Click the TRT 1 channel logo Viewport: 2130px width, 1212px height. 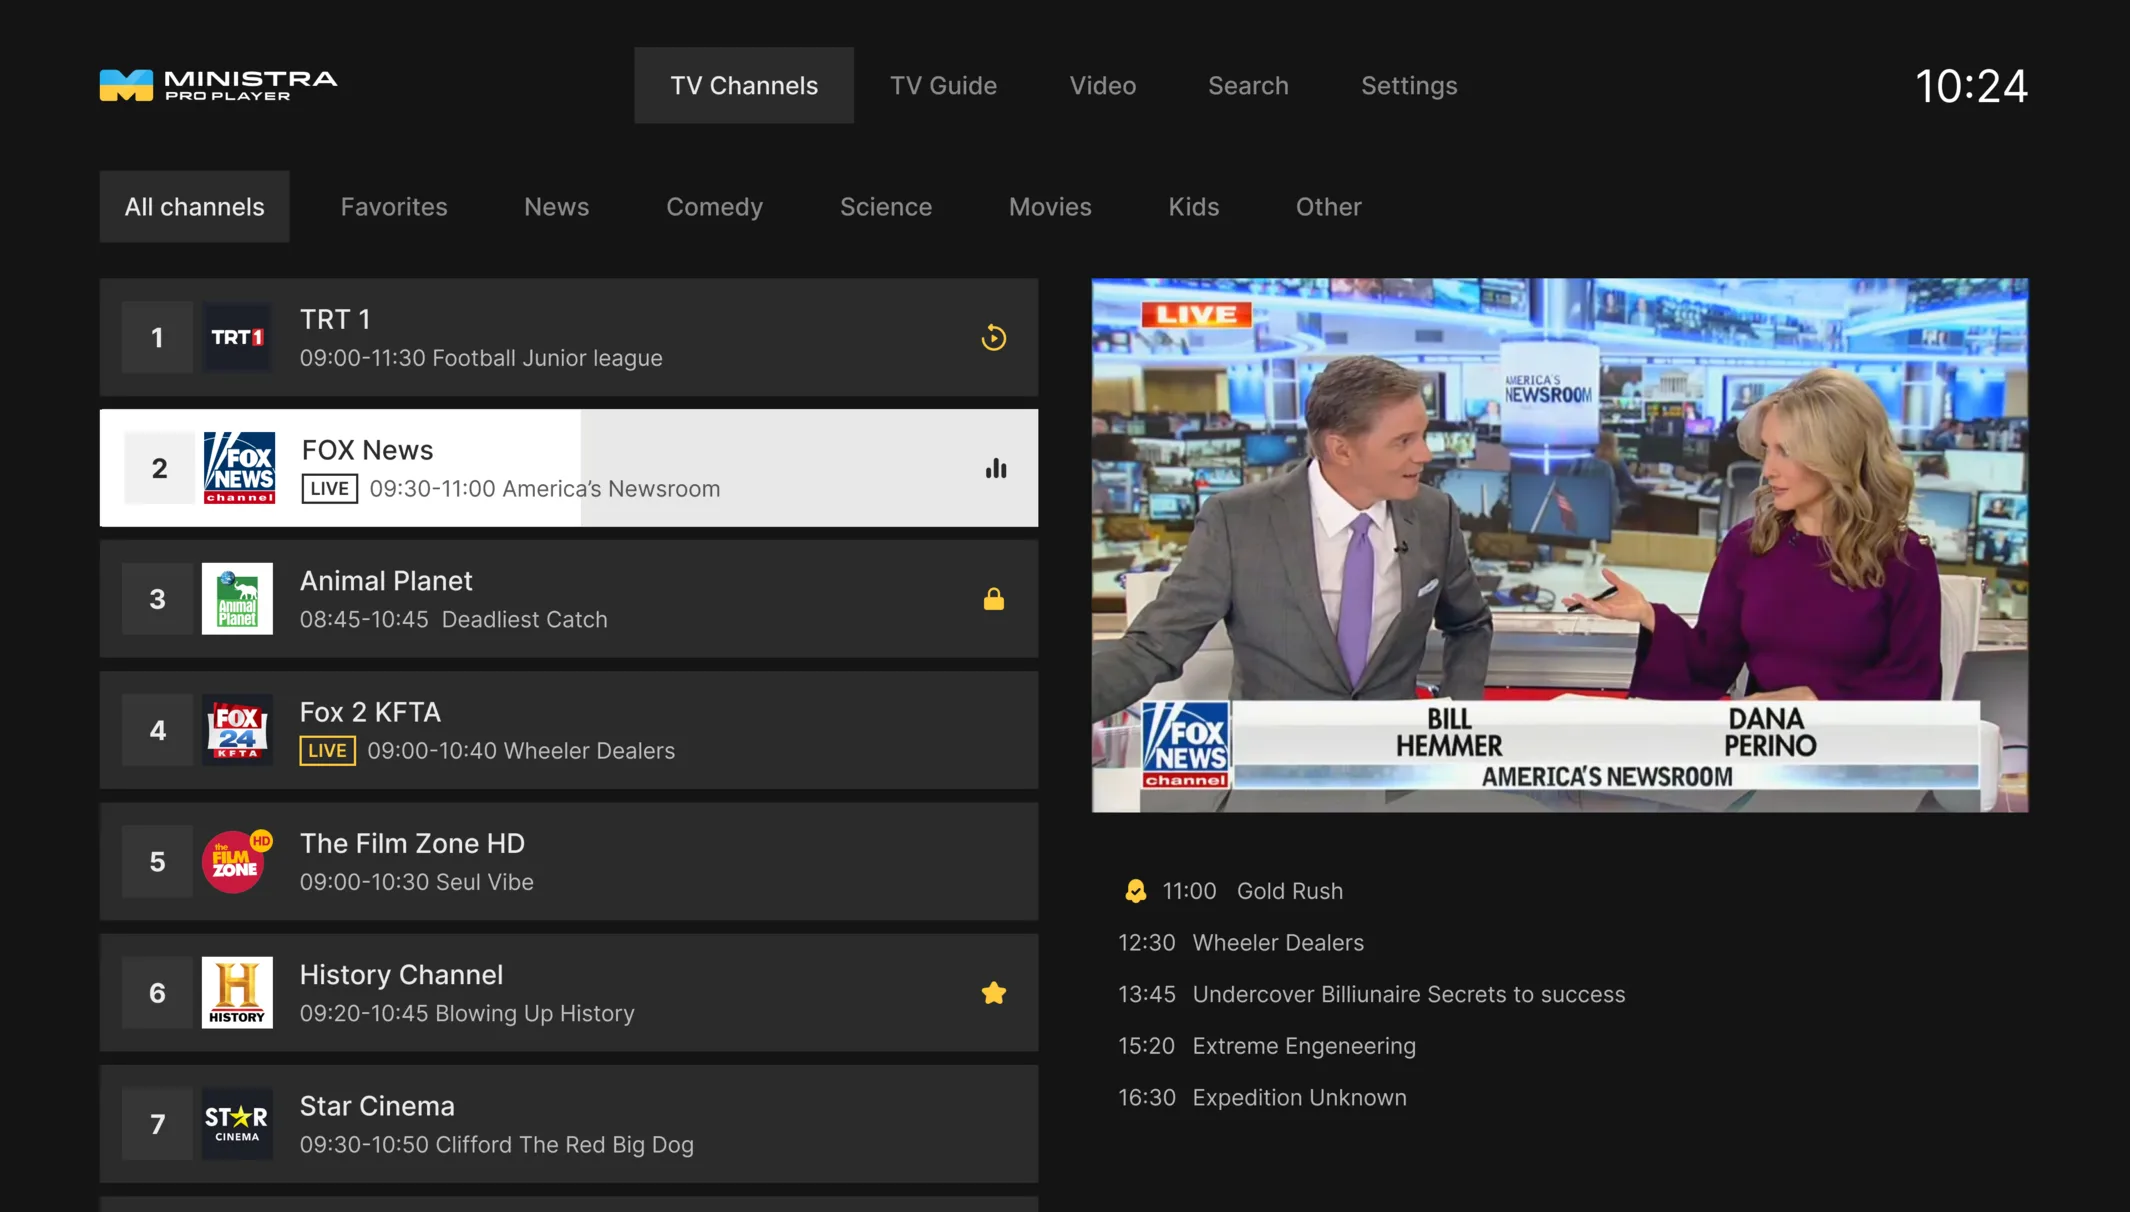click(x=237, y=337)
